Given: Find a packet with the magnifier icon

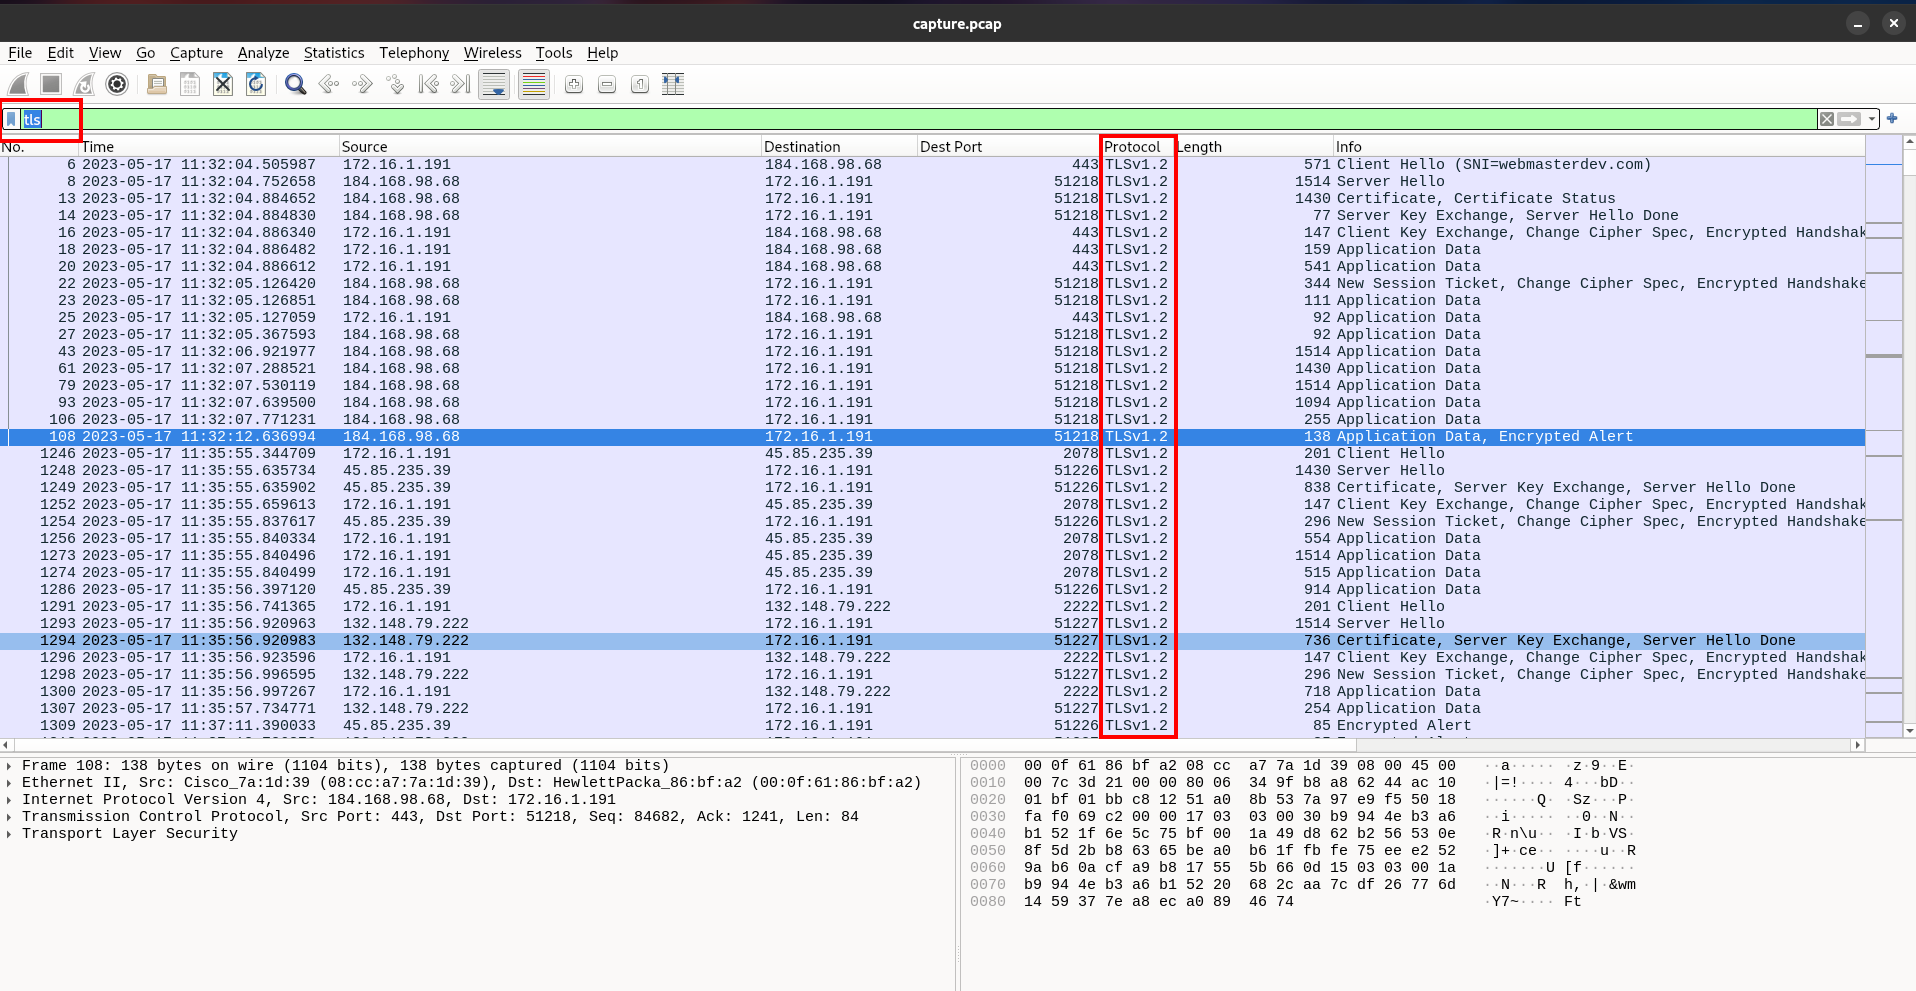Looking at the screenshot, I should pos(296,85).
